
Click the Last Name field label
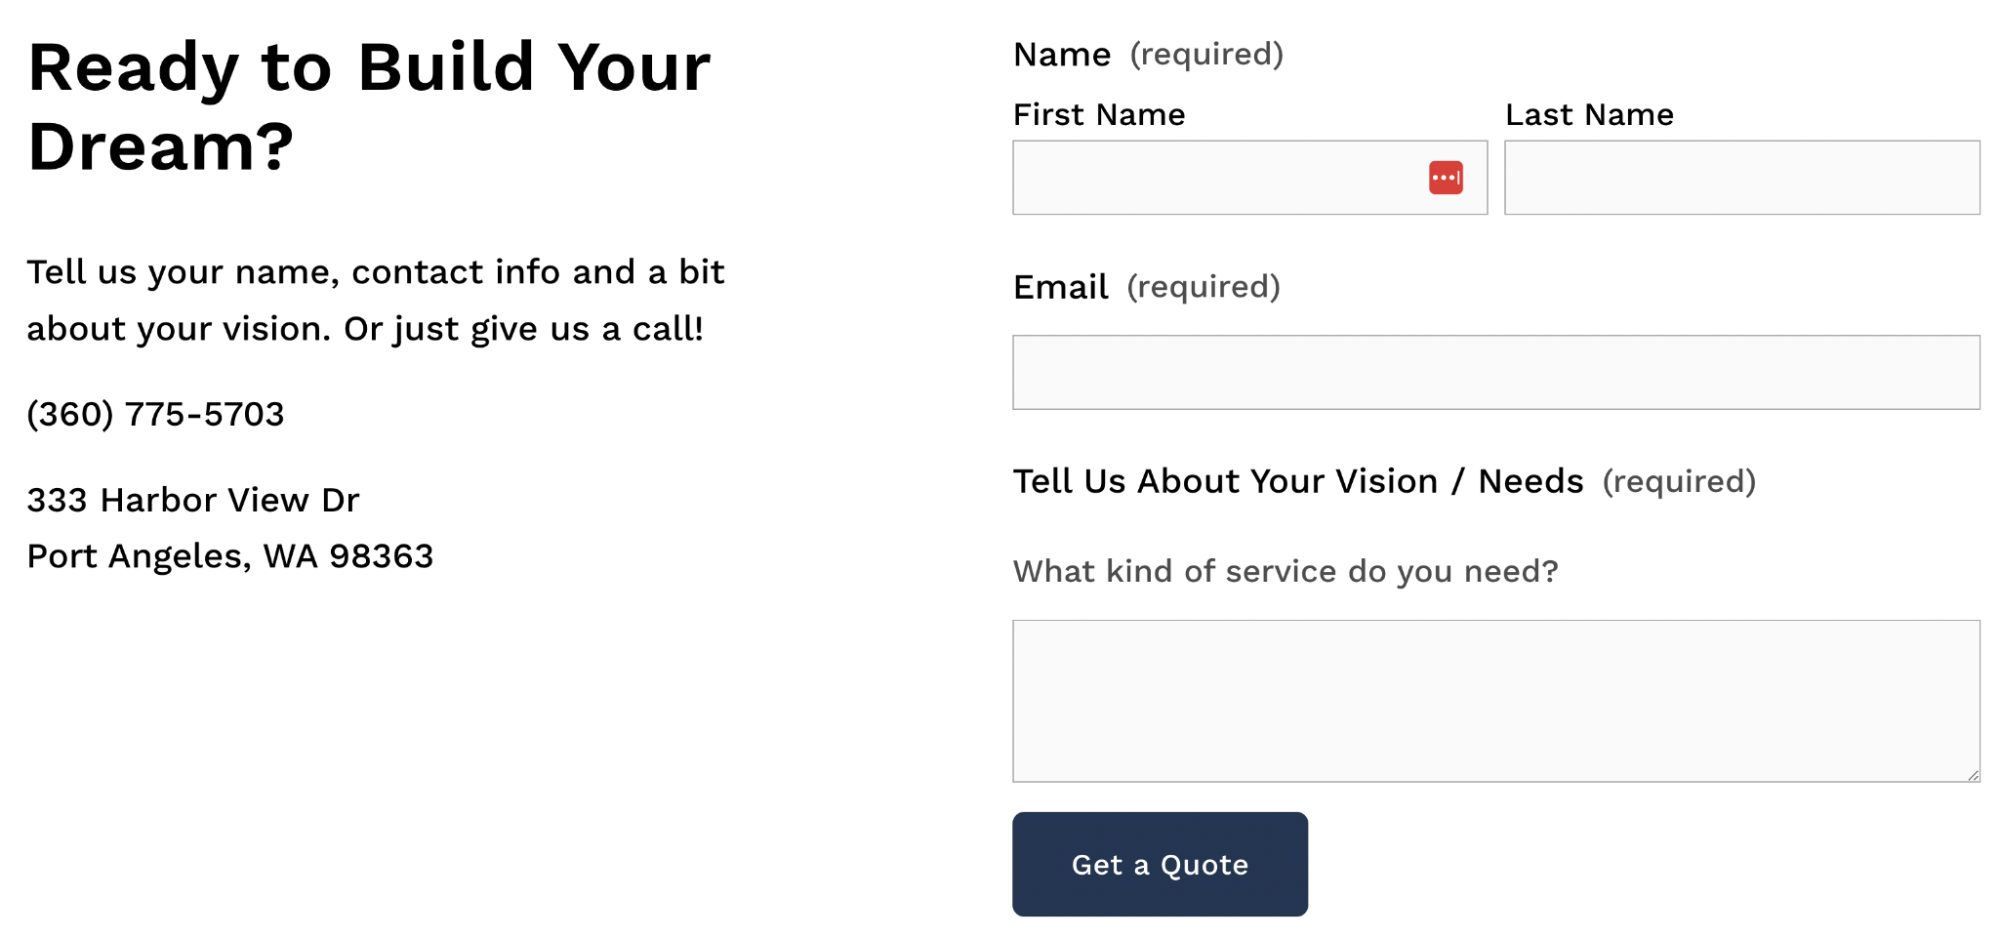tap(1587, 114)
